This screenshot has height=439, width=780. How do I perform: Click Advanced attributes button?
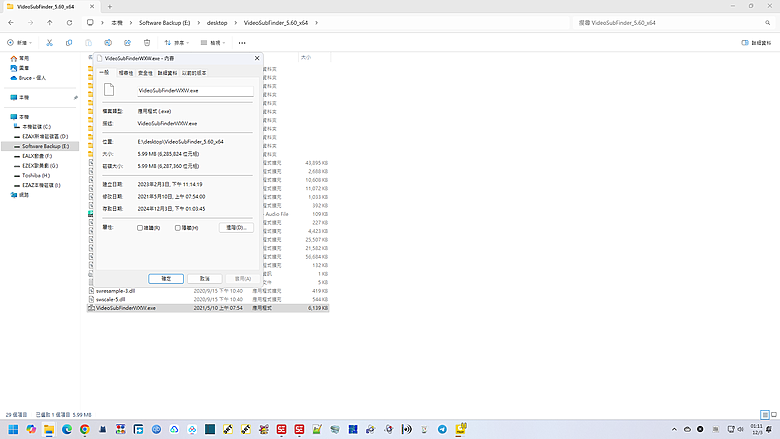pos(236,228)
